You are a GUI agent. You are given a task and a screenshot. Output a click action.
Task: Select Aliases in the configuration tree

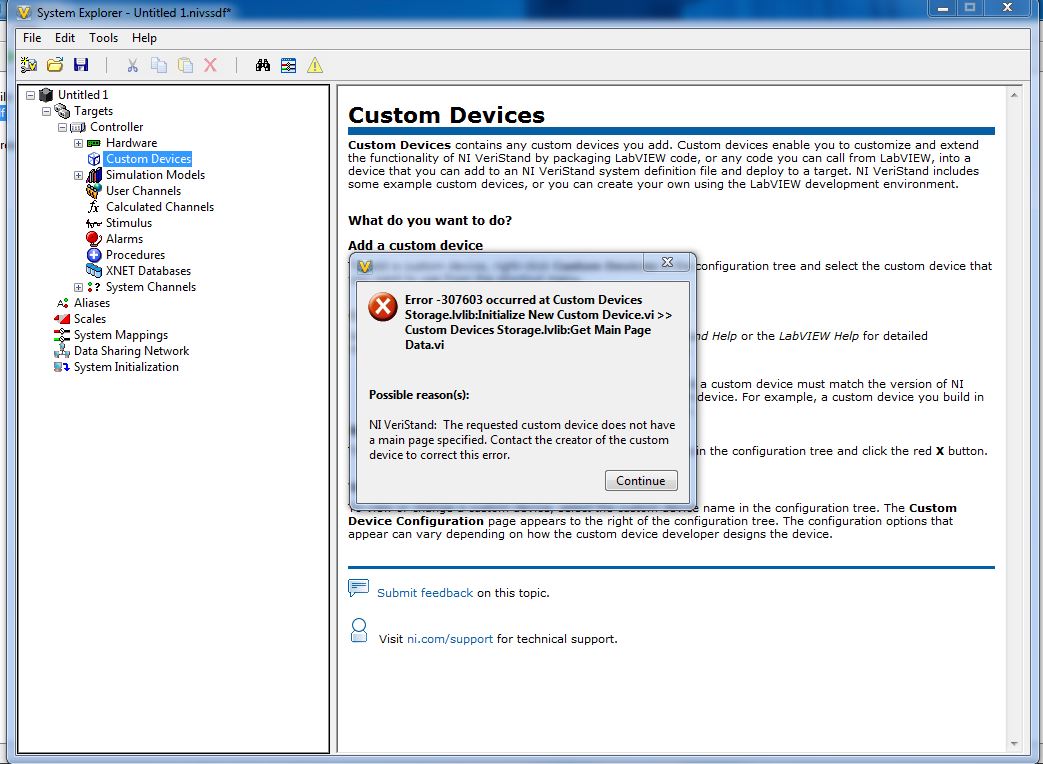tap(92, 303)
